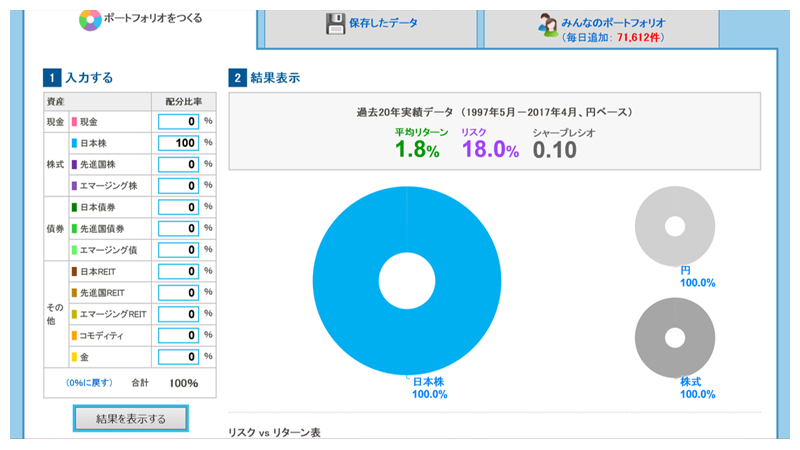This screenshot has height=450, width=800.
Task: Click the 合計 100% total value
Action: (x=184, y=383)
